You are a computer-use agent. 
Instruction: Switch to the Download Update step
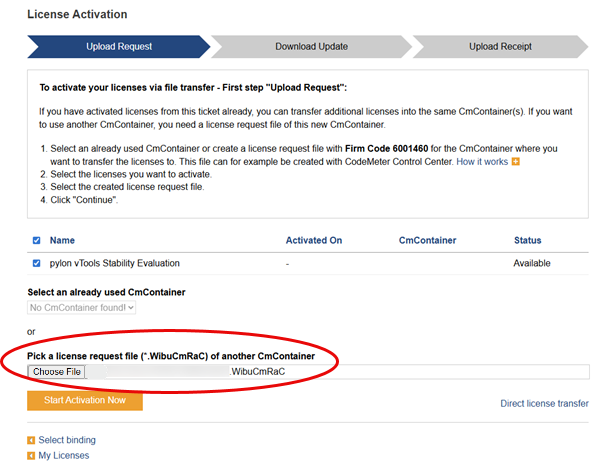click(311, 47)
